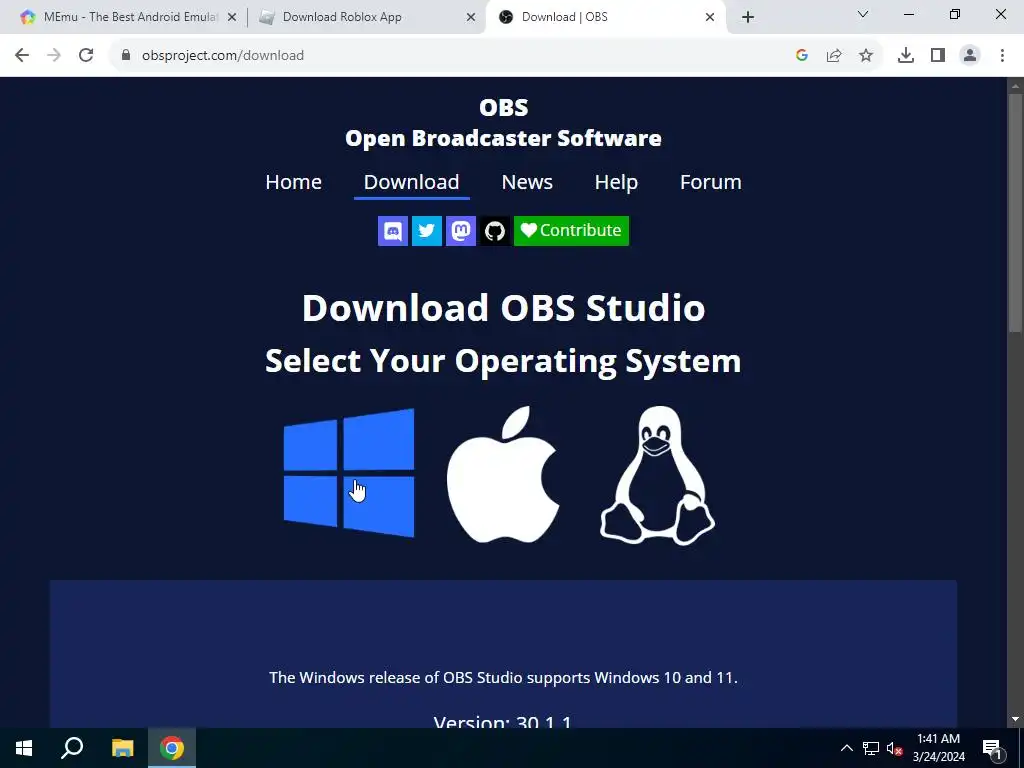Pick the Linux penguin logo
The height and width of the screenshot is (768, 1024).
coord(657,475)
